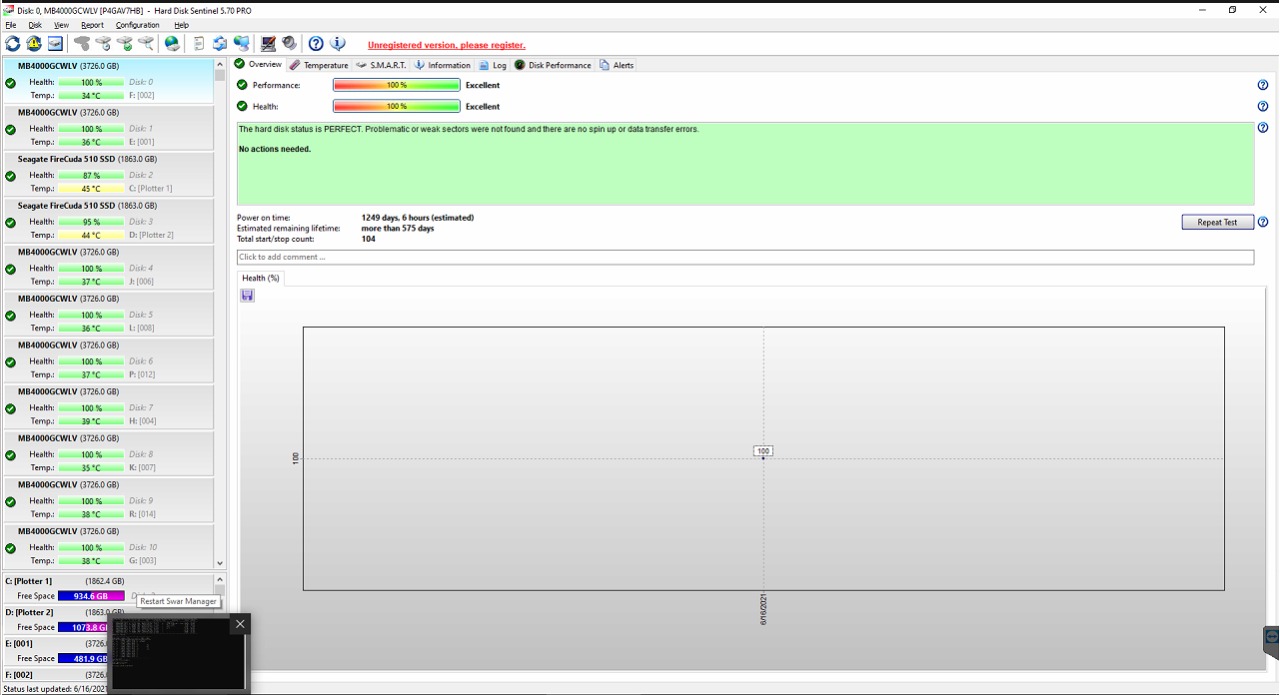Click the console window thumbnail preview
Image resolution: width=1280 pixels, height=695 pixels.
[x=178, y=654]
